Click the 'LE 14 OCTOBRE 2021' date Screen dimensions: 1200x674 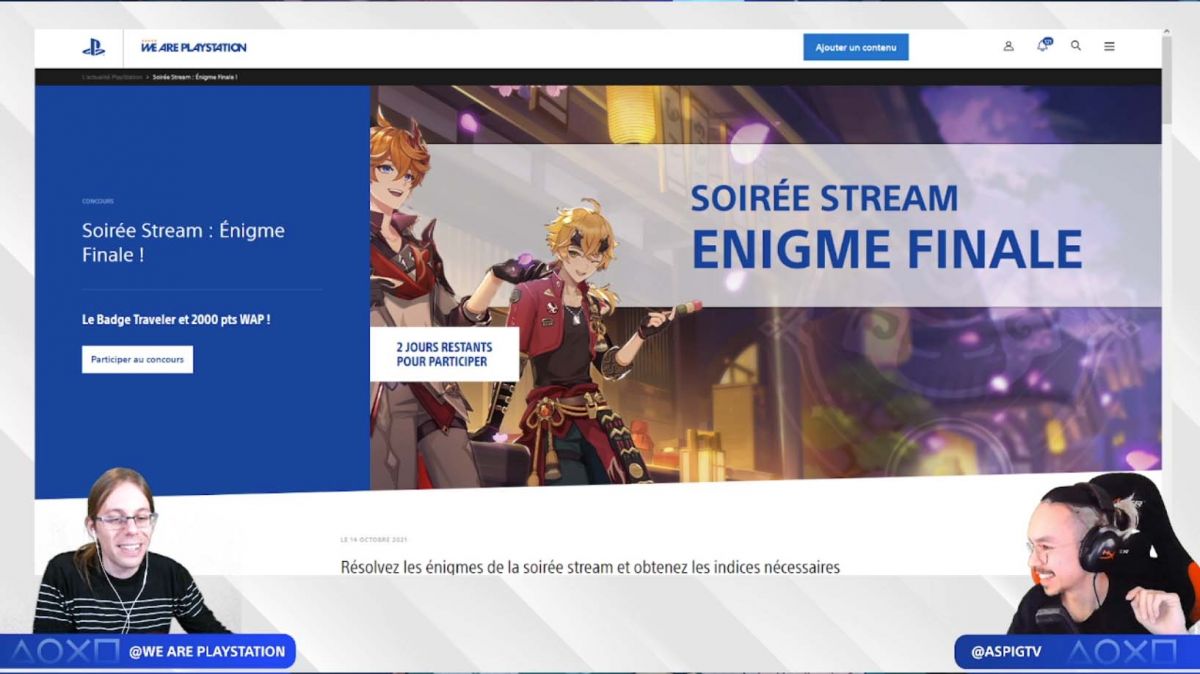tap(374, 540)
